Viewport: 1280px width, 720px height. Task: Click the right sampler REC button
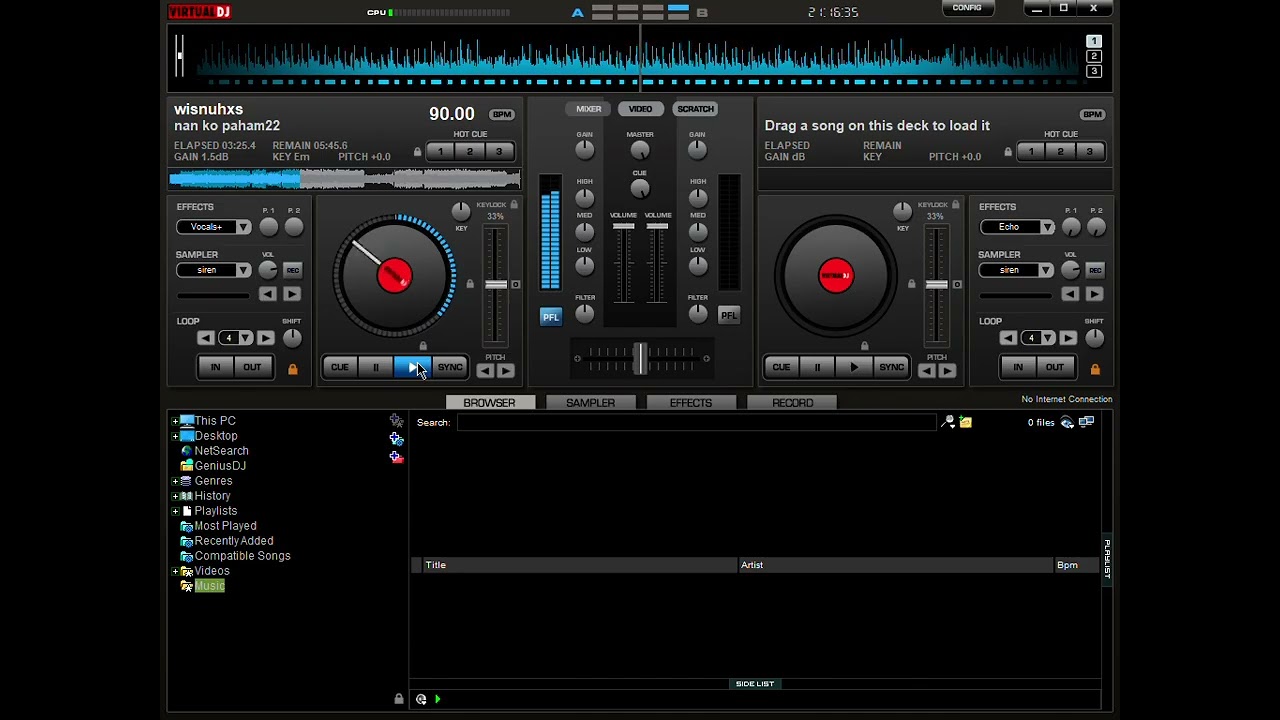pos(1095,270)
